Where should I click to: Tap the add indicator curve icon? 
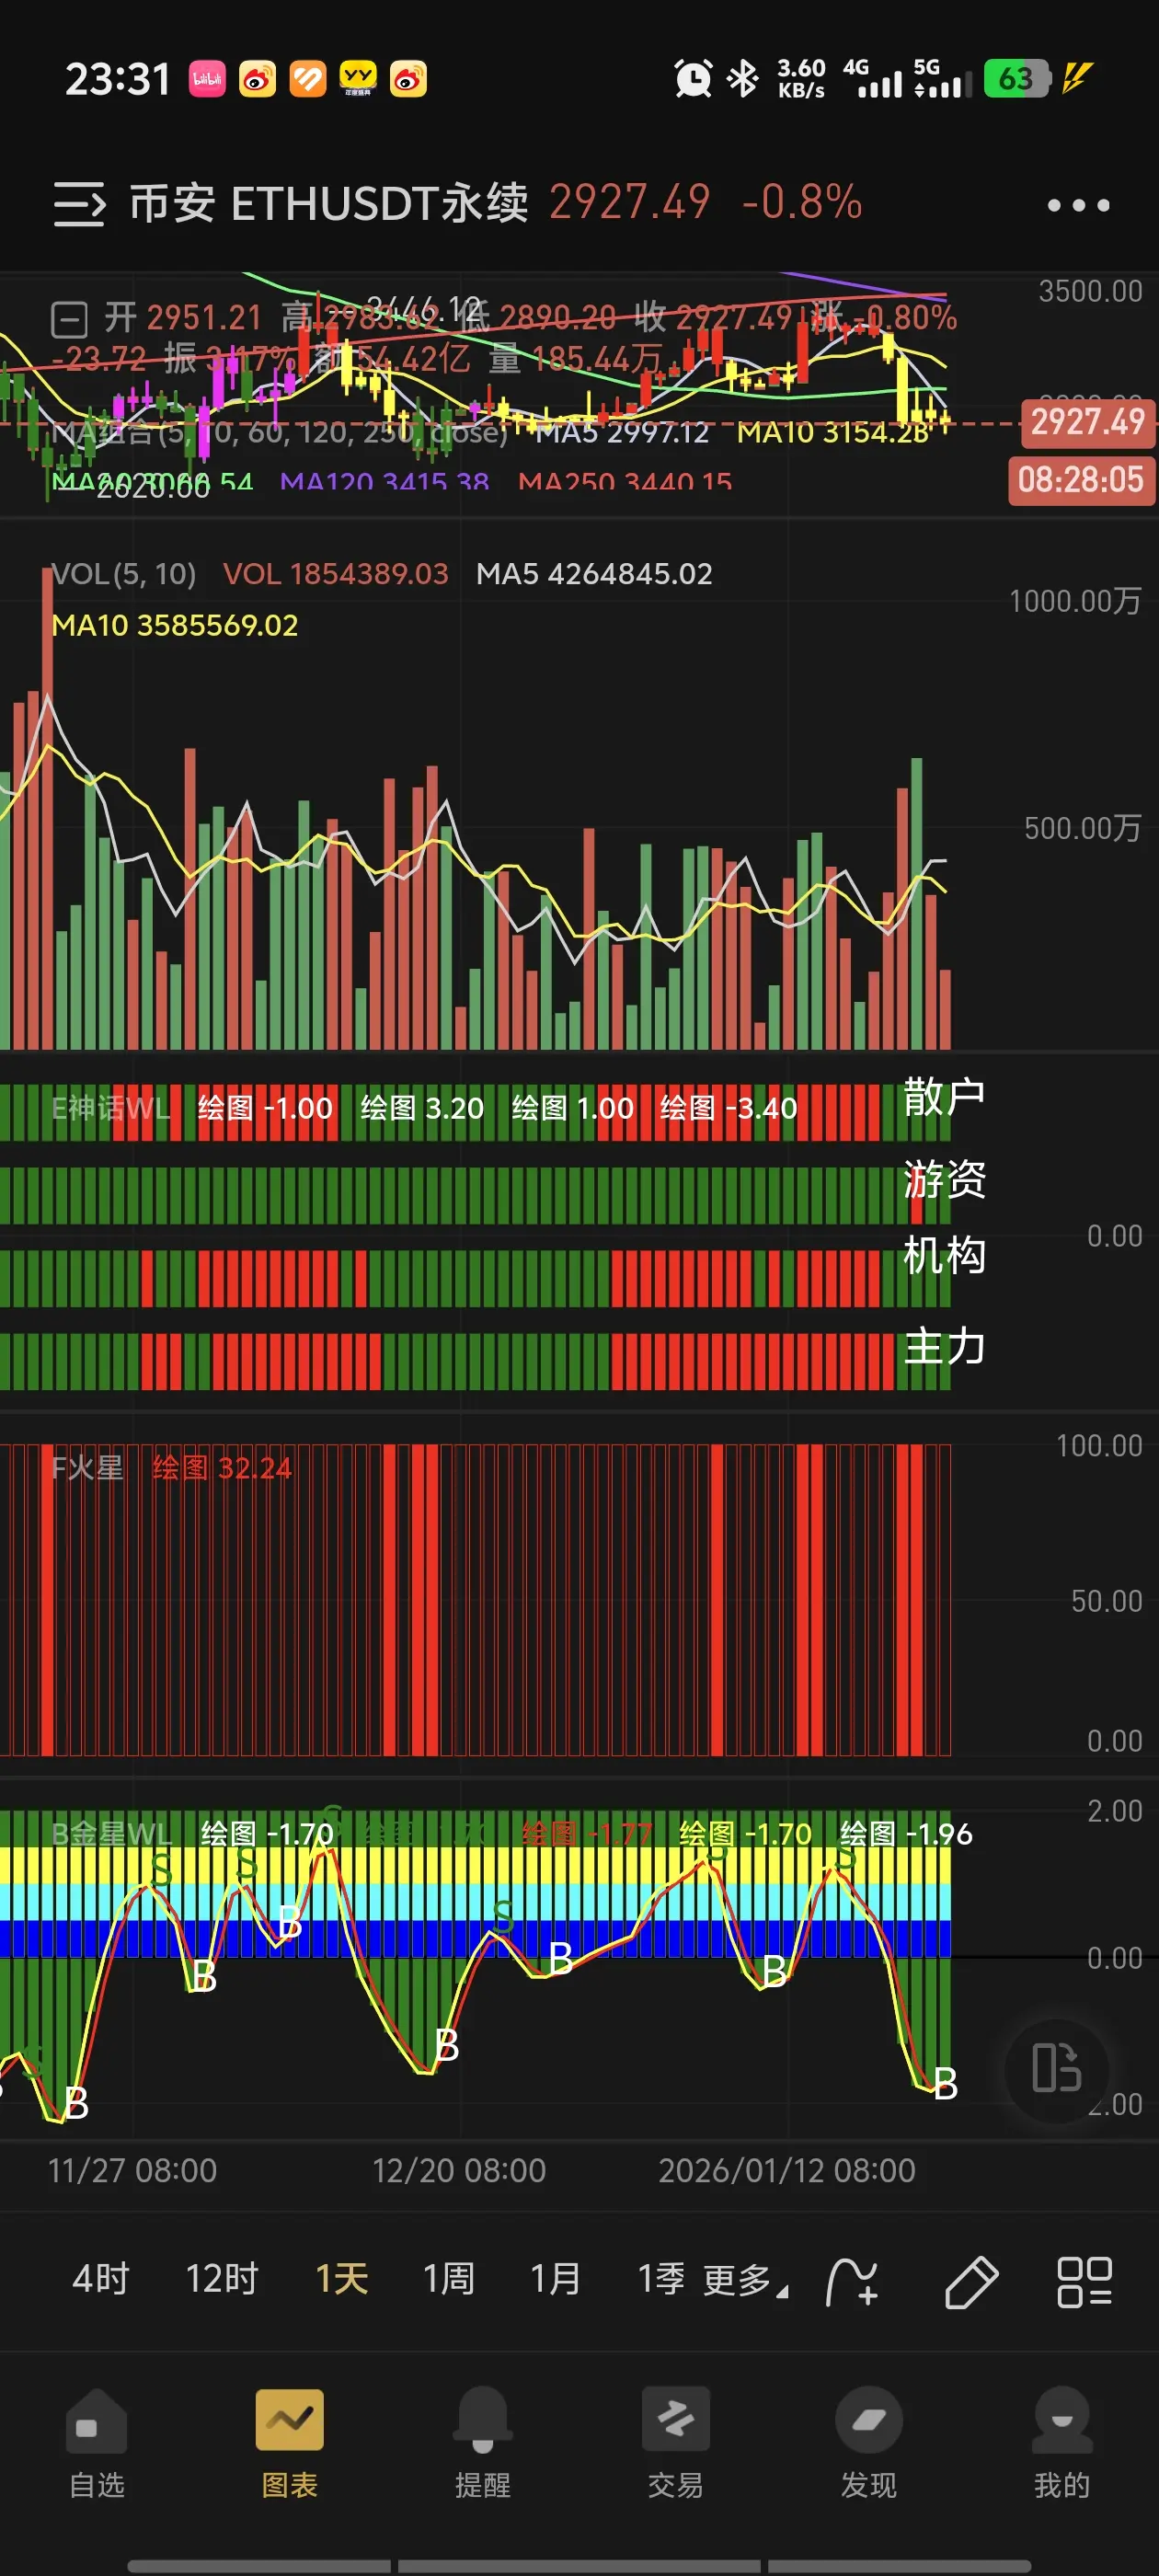pos(852,2282)
